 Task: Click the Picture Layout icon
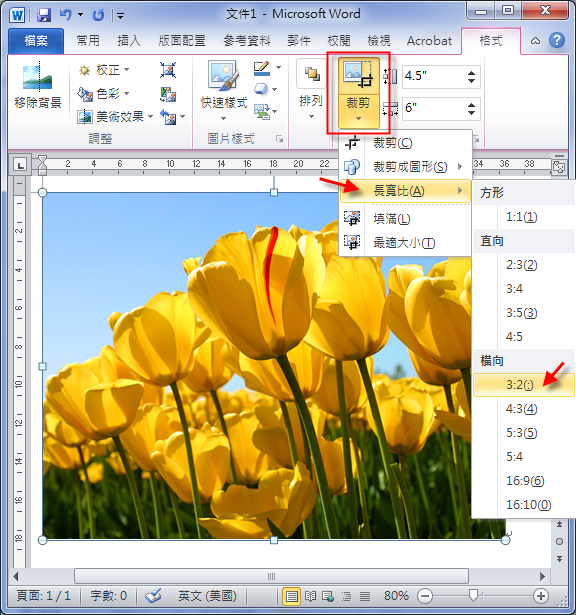(262, 111)
